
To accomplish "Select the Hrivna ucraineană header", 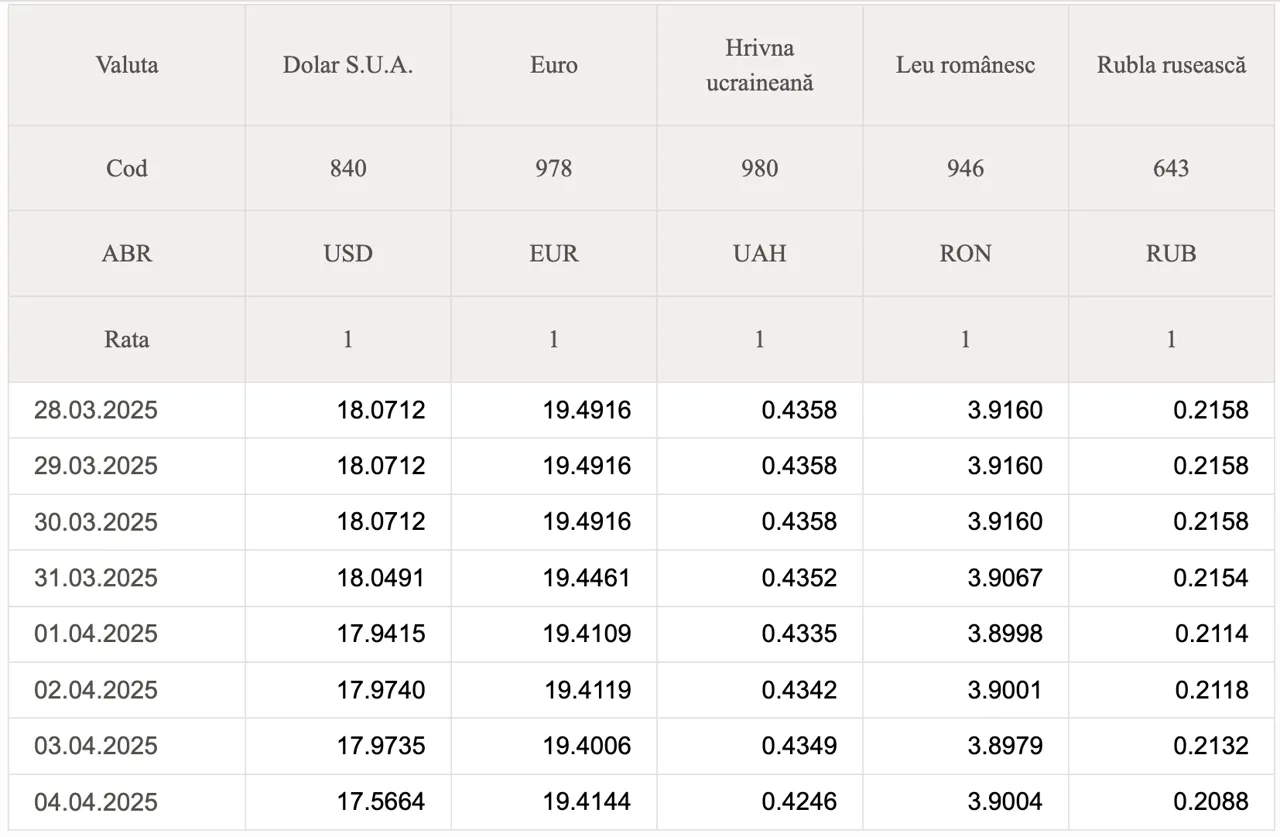I will [x=760, y=65].
